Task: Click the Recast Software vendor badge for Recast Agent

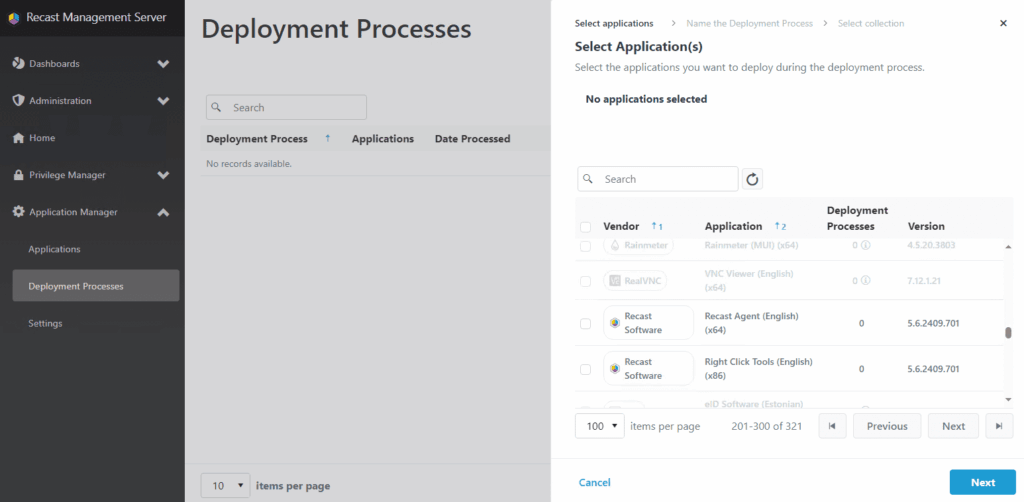Action: [x=648, y=323]
